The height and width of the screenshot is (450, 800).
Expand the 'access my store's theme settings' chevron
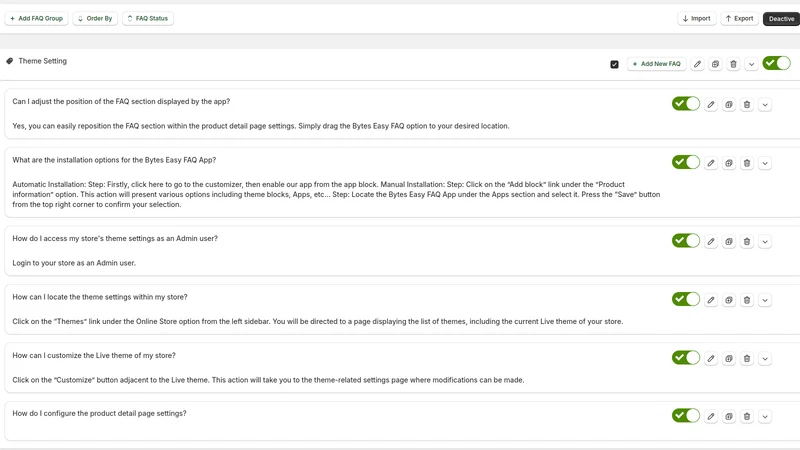pos(765,242)
